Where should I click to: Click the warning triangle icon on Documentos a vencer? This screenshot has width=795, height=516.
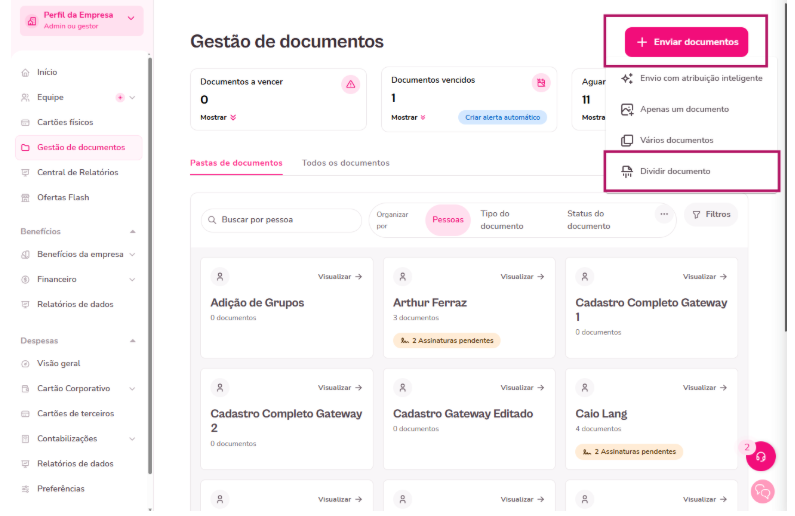click(350, 84)
